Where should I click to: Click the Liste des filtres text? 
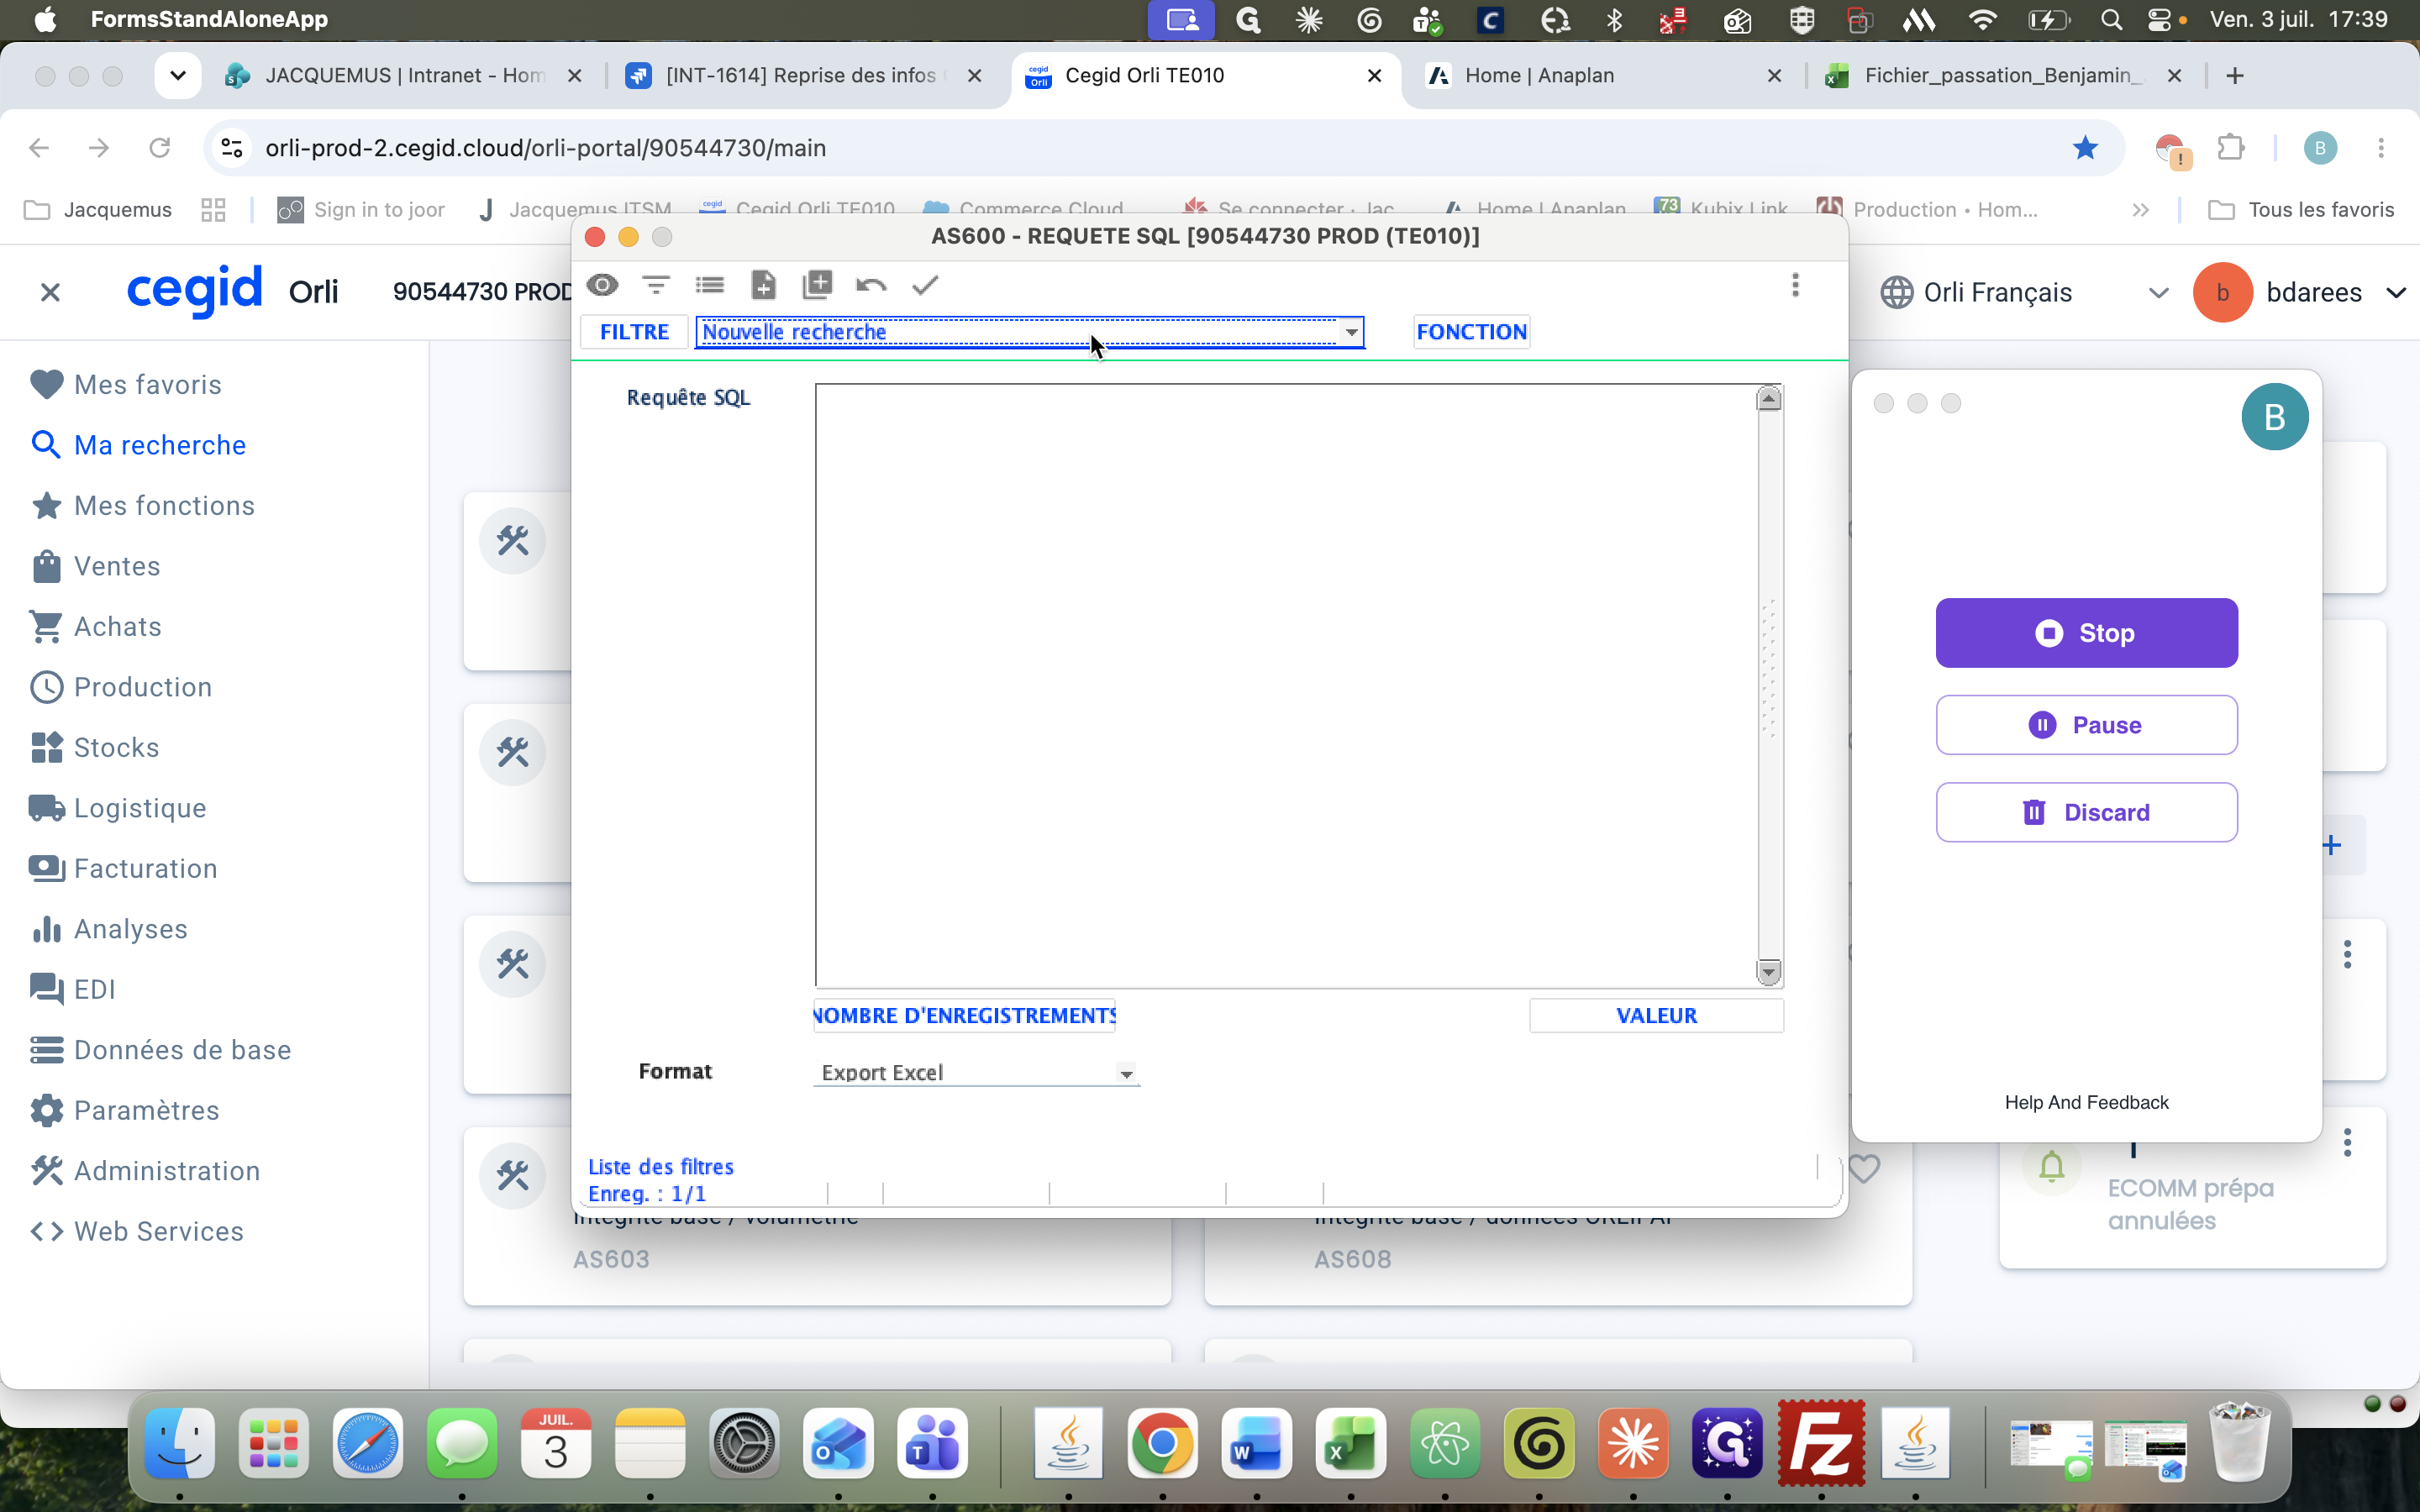[x=661, y=1167]
